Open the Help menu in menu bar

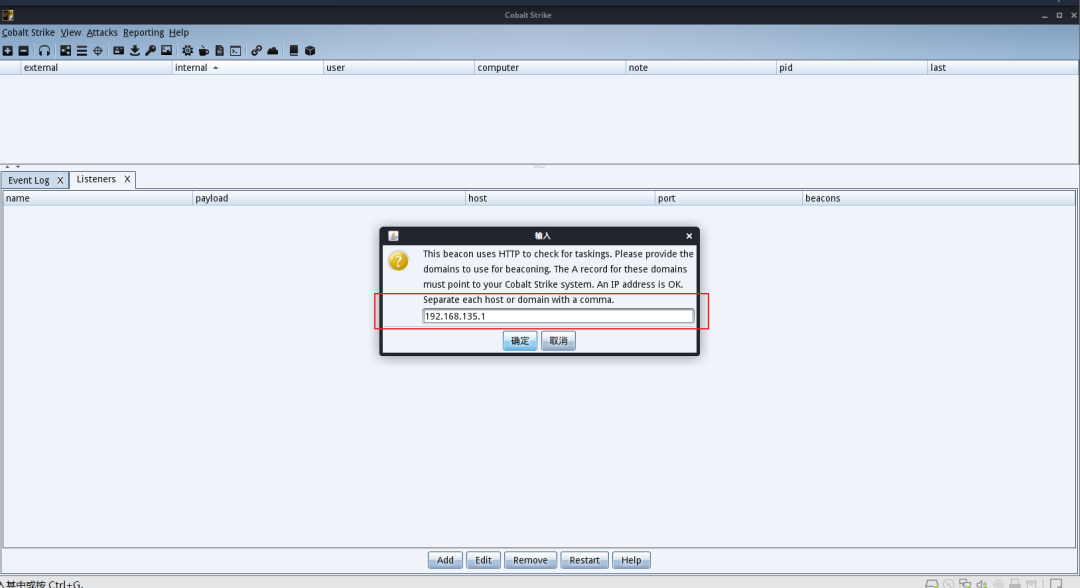(178, 32)
